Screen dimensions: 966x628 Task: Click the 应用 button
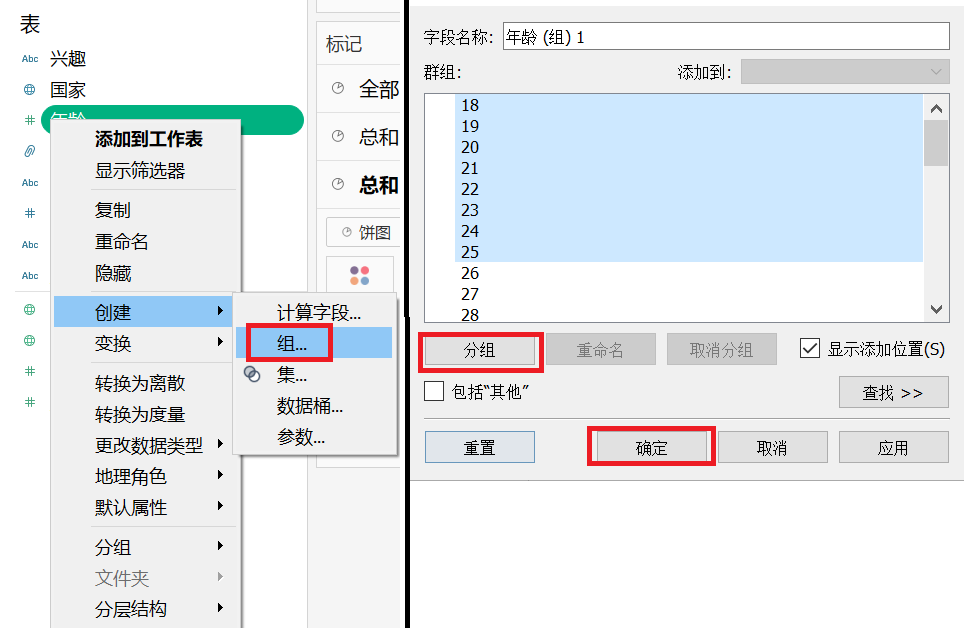[893, 447]
